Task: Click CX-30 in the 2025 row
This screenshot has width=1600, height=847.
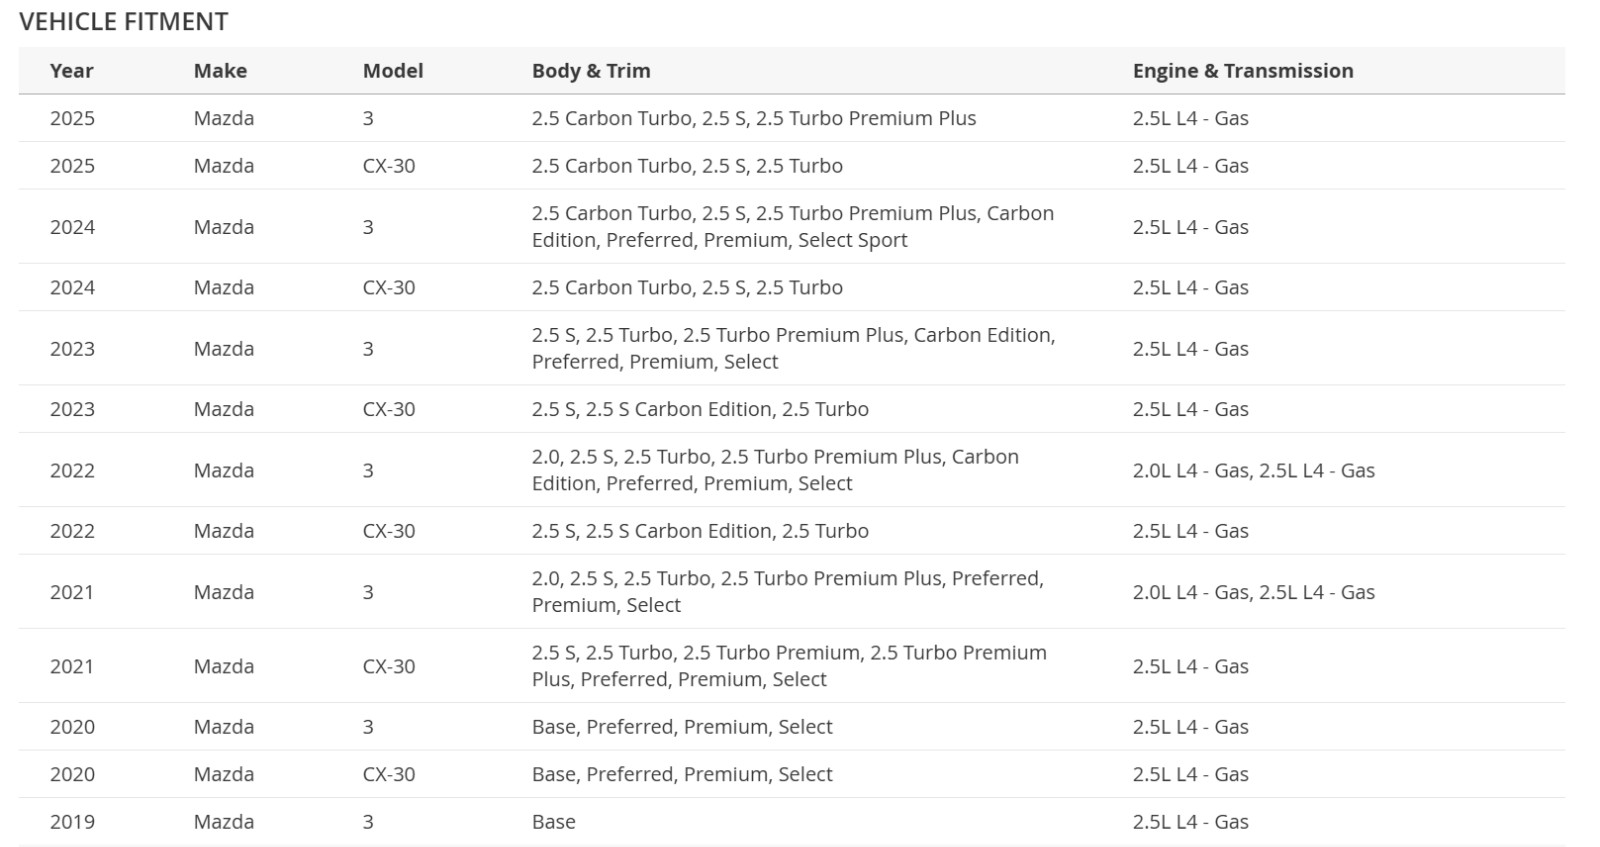Action: (x=389, y=166)
